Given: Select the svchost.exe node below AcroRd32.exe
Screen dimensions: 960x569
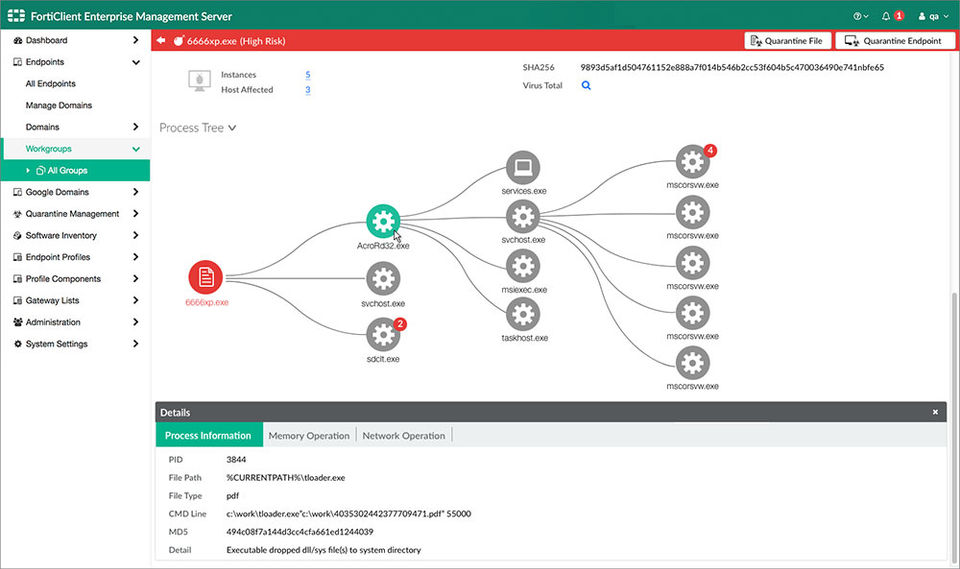Looking at the screenshot, I should [383, 279].
